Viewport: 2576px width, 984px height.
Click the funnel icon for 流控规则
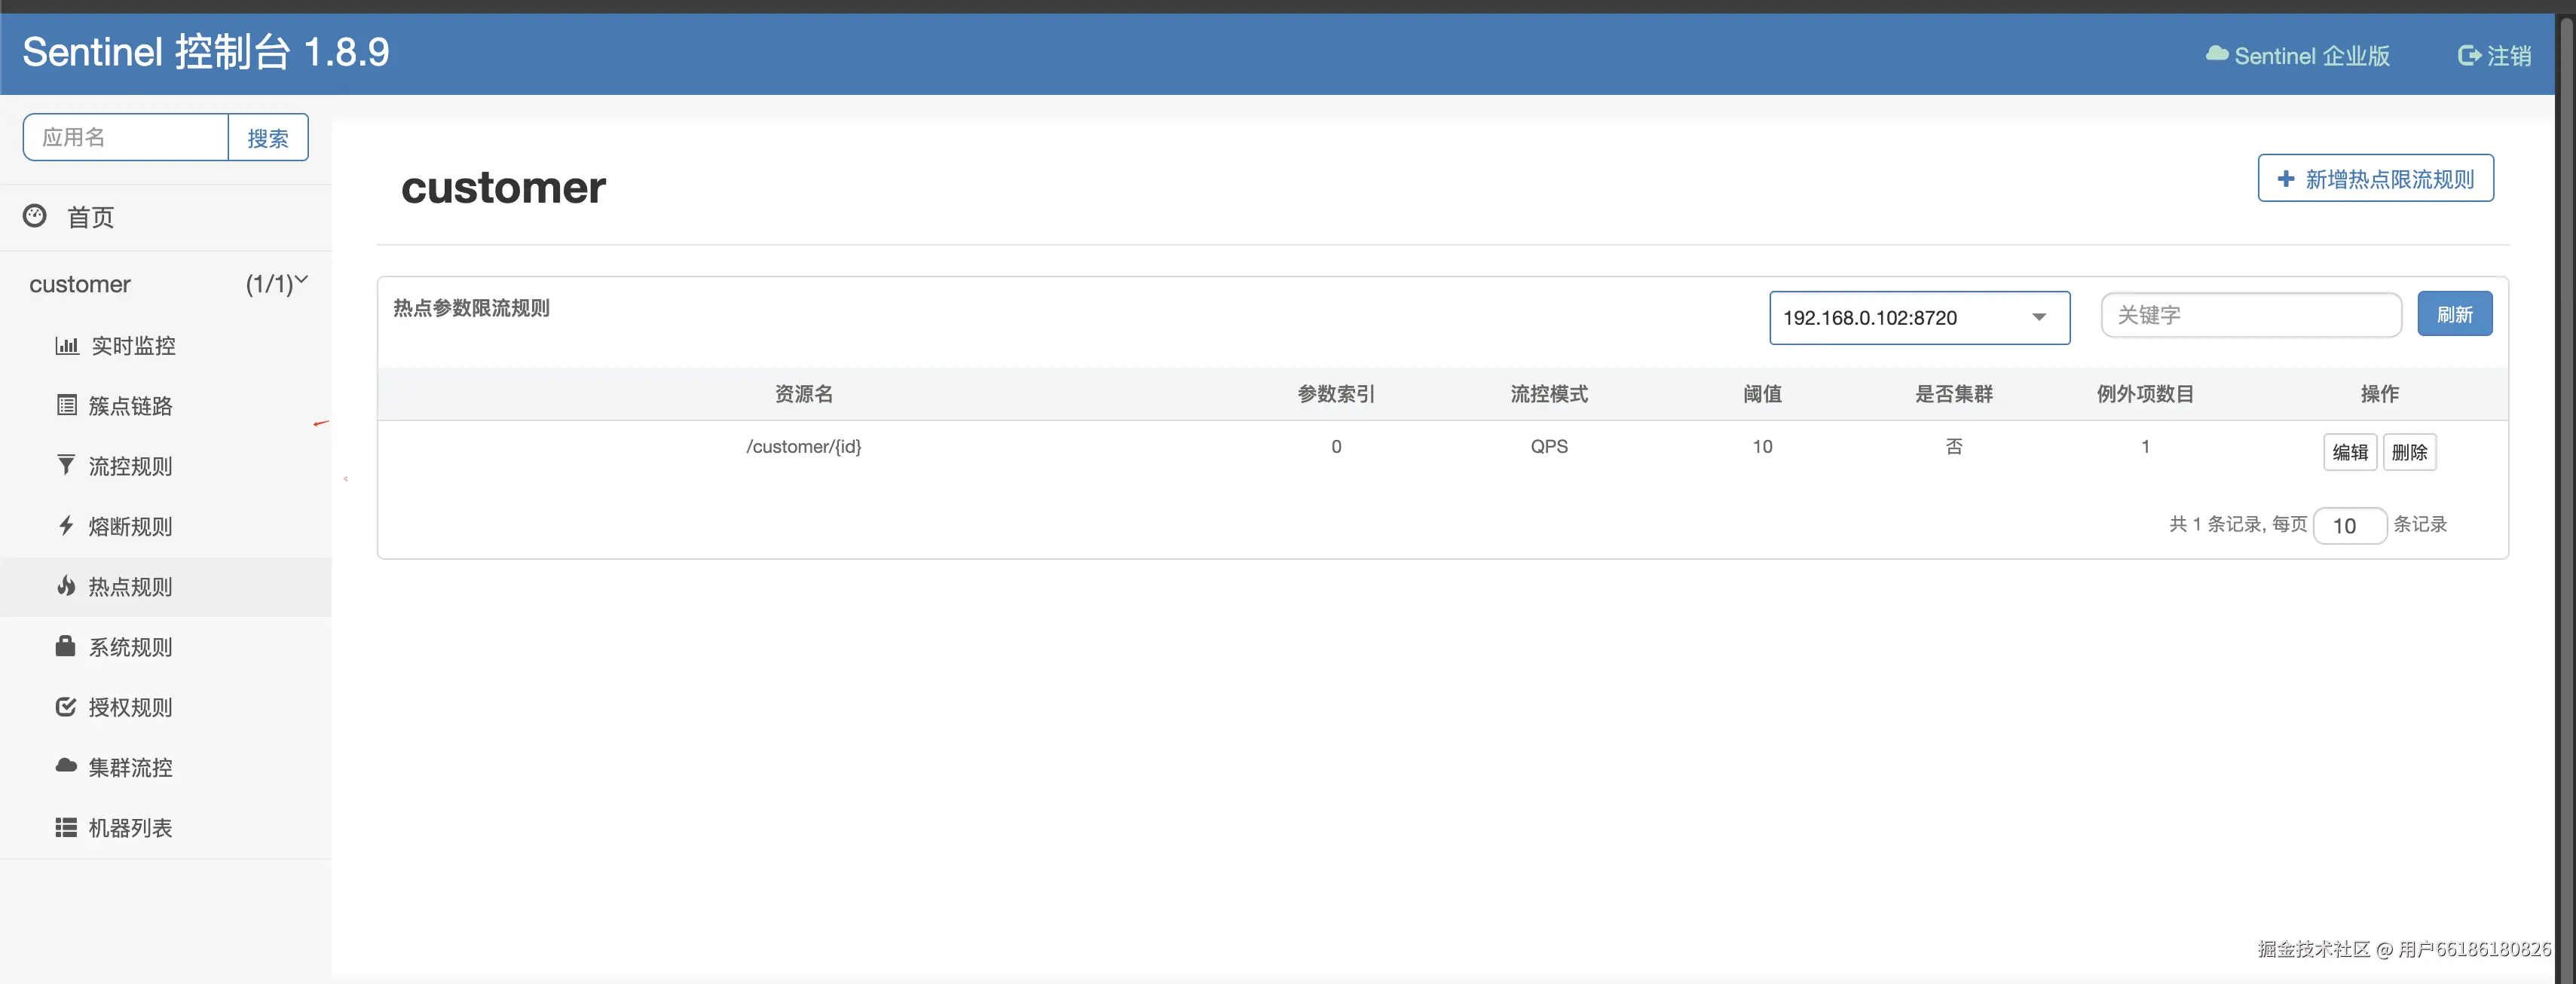click(x=66, y=466)
